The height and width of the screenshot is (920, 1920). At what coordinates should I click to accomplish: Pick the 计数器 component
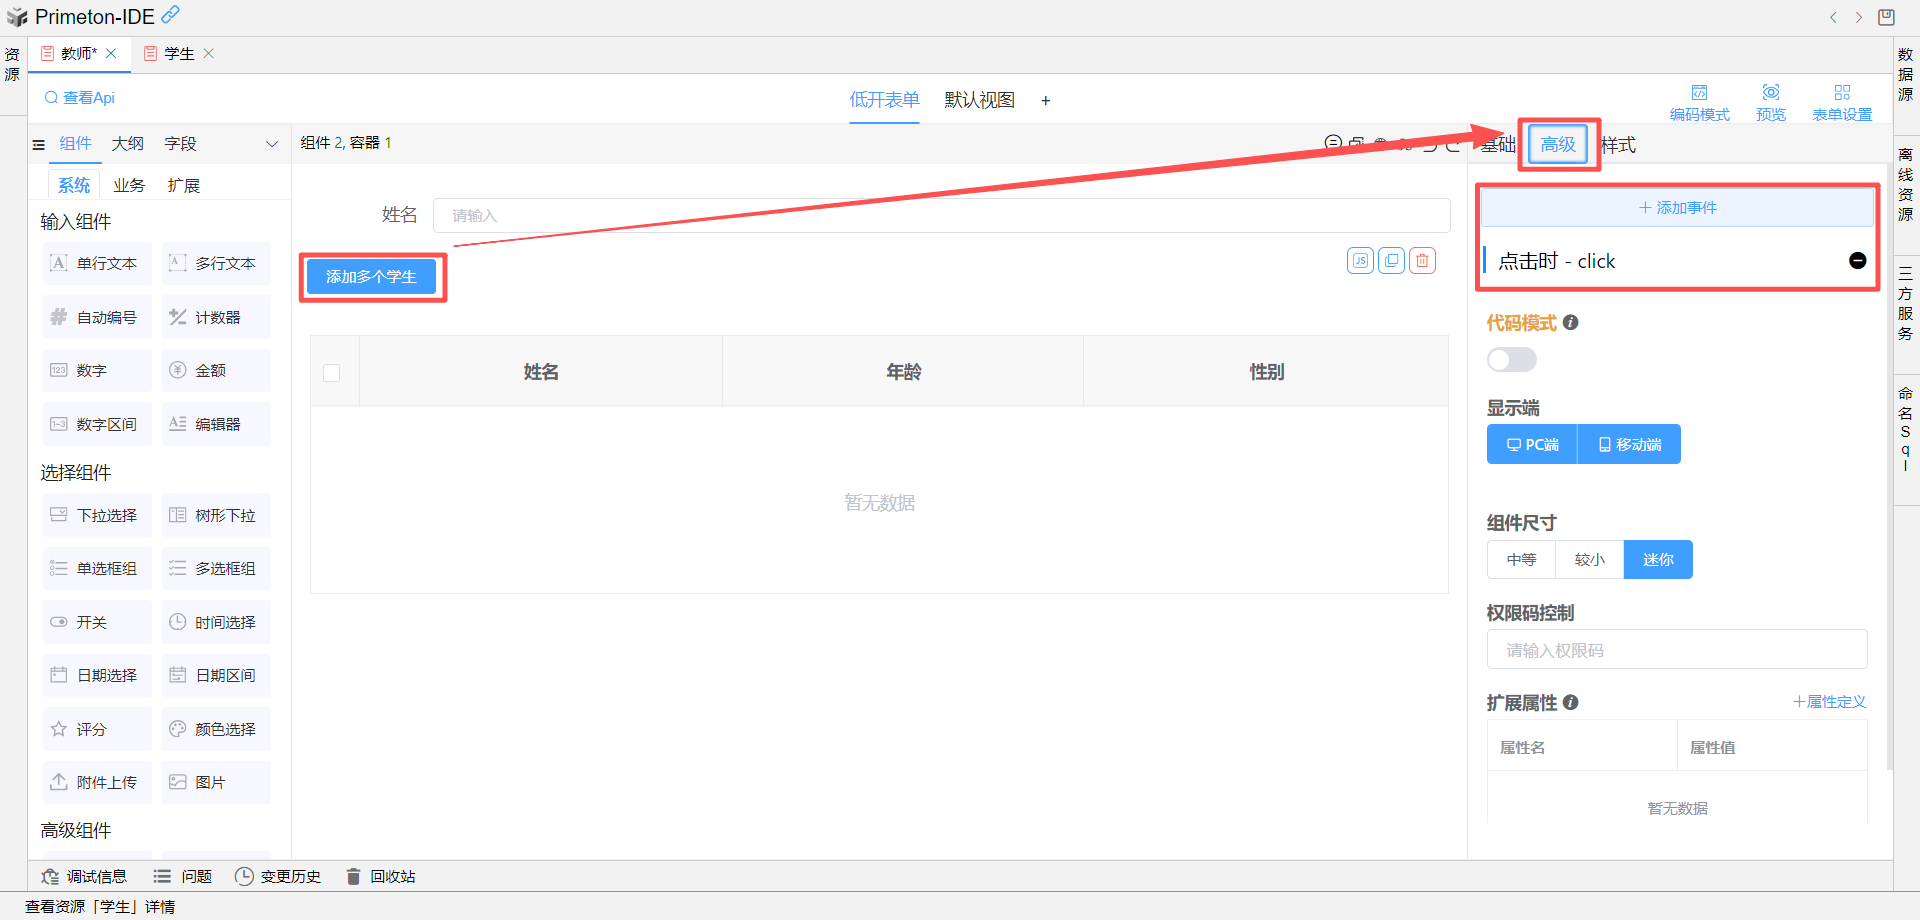(216, 317)
